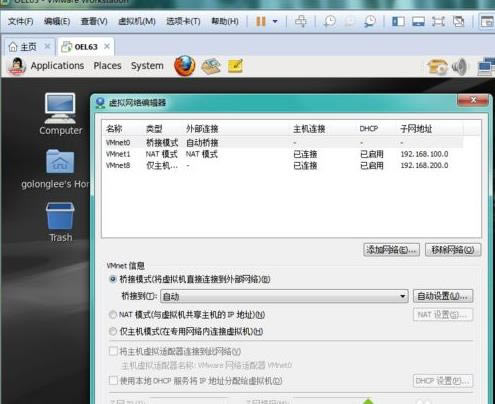Open the snapshot manager icon

click(x=370, y=21)
